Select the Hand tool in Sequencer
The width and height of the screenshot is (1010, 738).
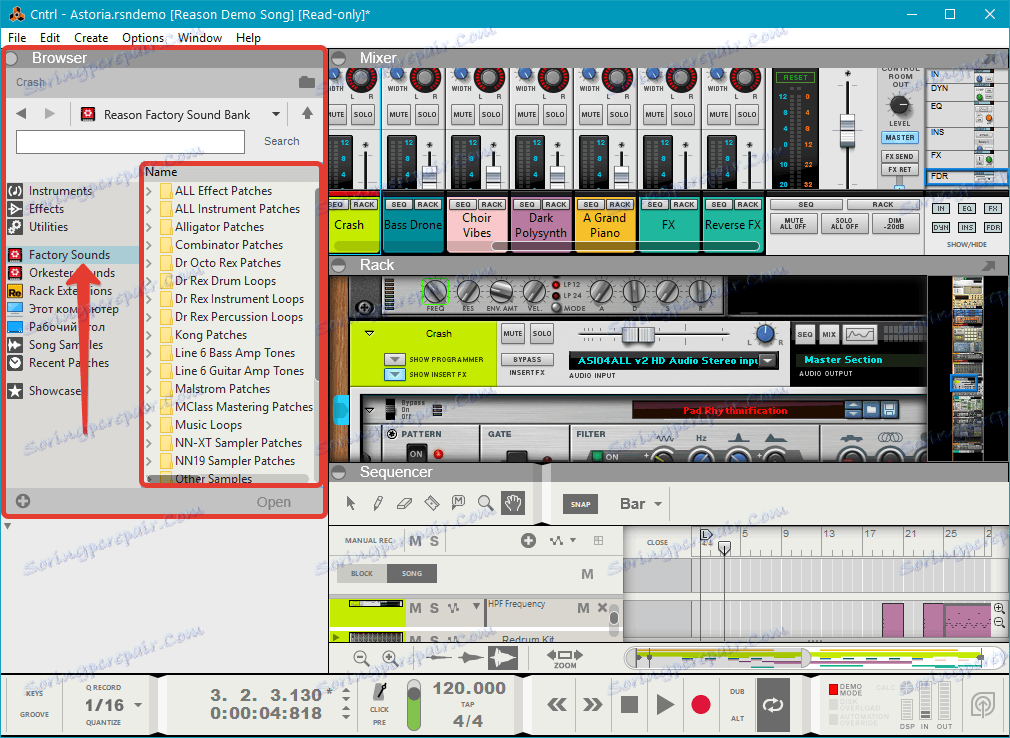click(512, 503)
